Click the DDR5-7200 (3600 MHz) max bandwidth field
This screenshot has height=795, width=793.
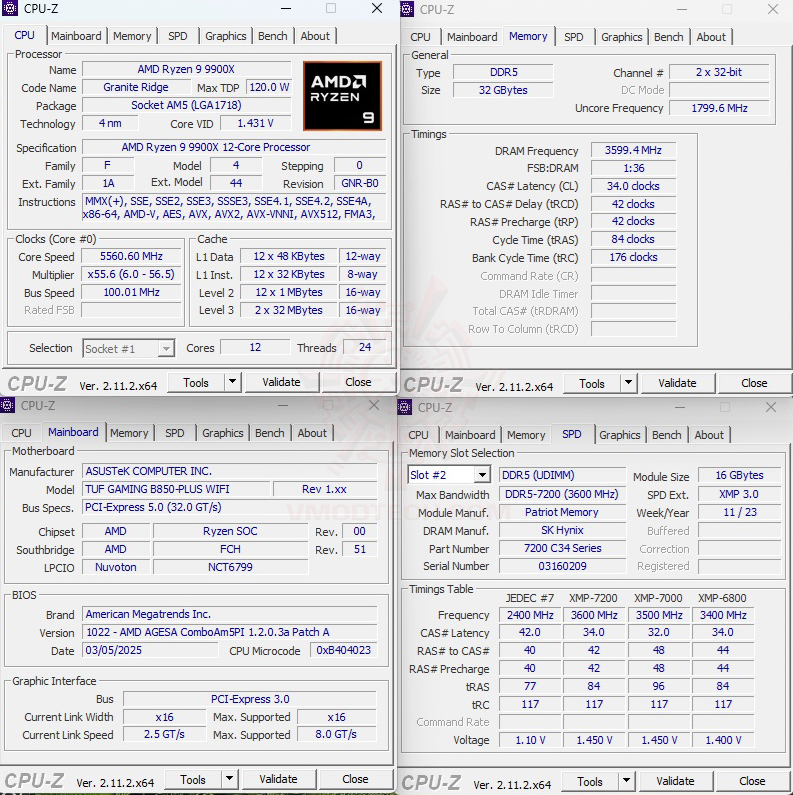562,494
